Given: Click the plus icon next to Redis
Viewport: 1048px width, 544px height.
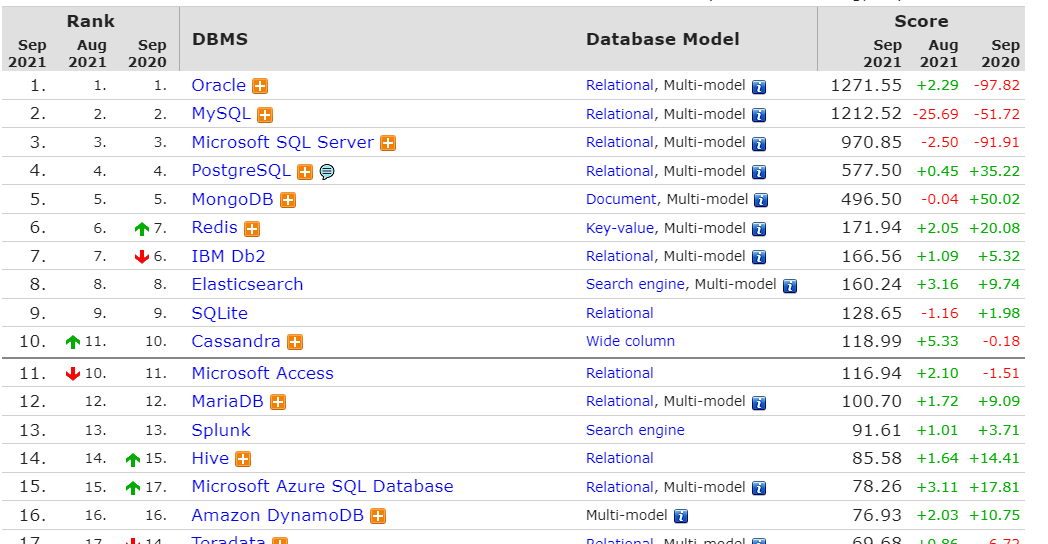Looking at the screenshot, I should pos(252,229).
